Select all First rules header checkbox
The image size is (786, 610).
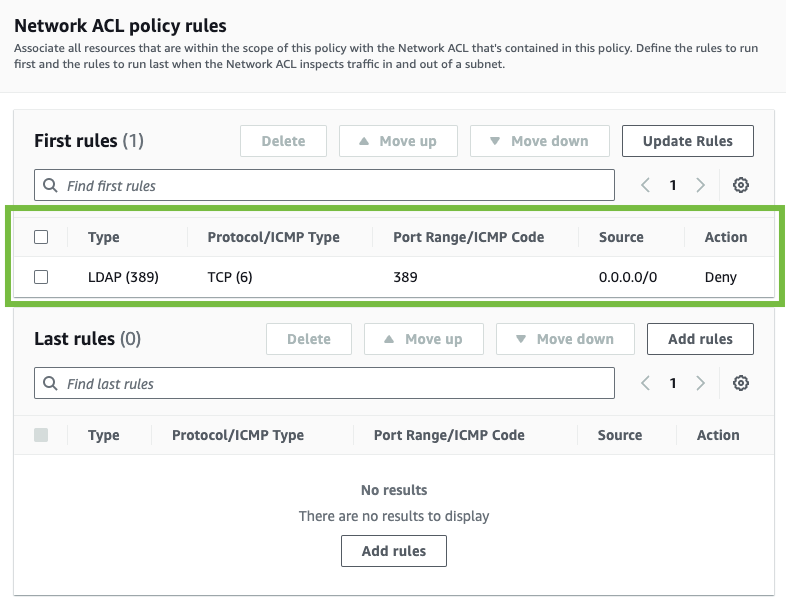pos(41,237)
